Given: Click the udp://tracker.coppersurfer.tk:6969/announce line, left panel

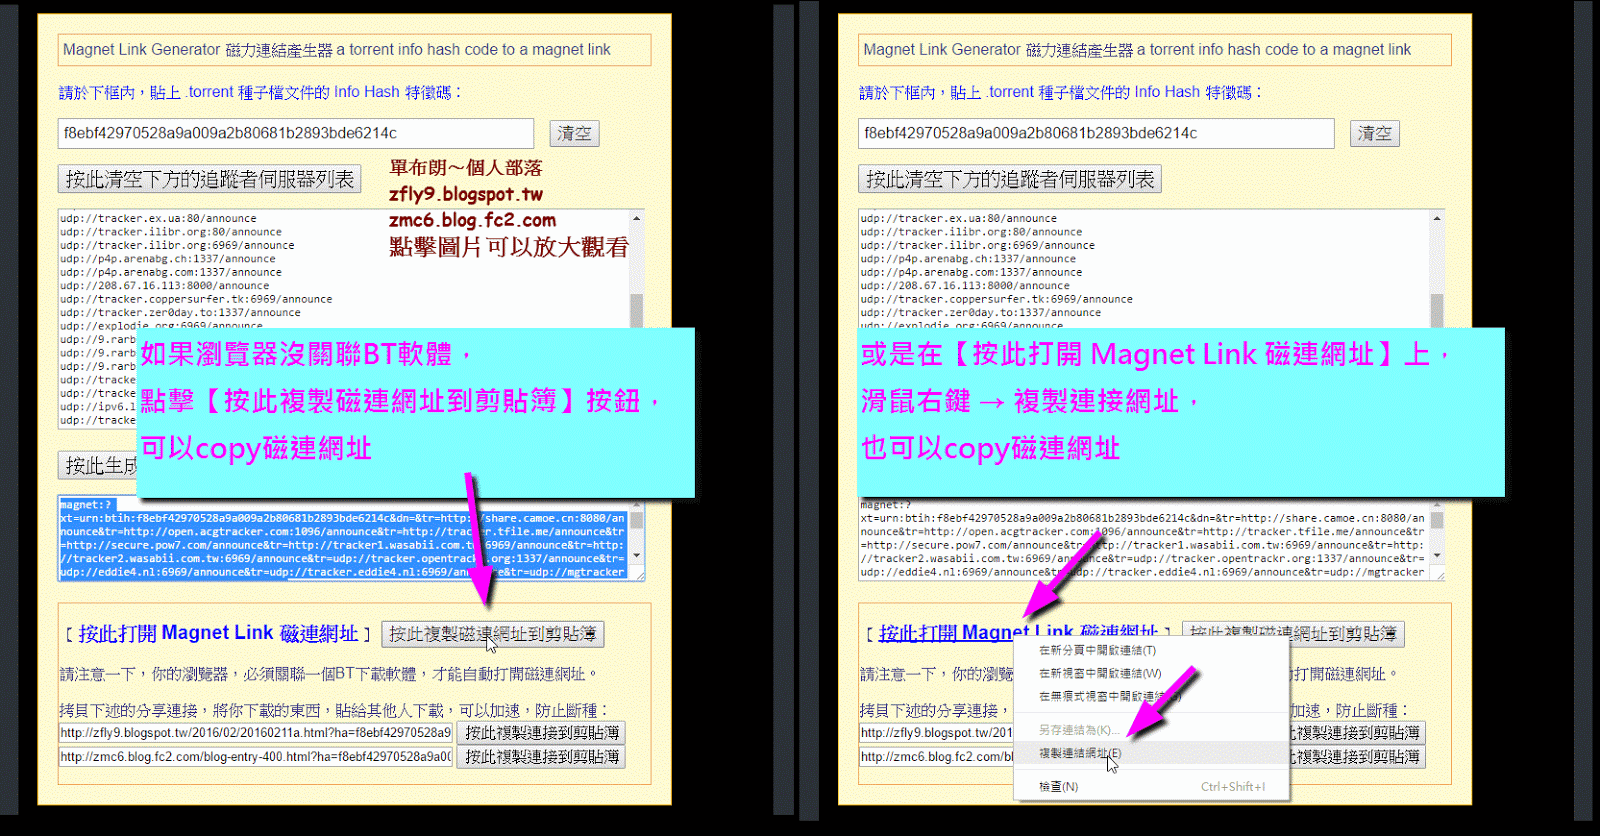Looking at the screenshot, I should (196, 299).
